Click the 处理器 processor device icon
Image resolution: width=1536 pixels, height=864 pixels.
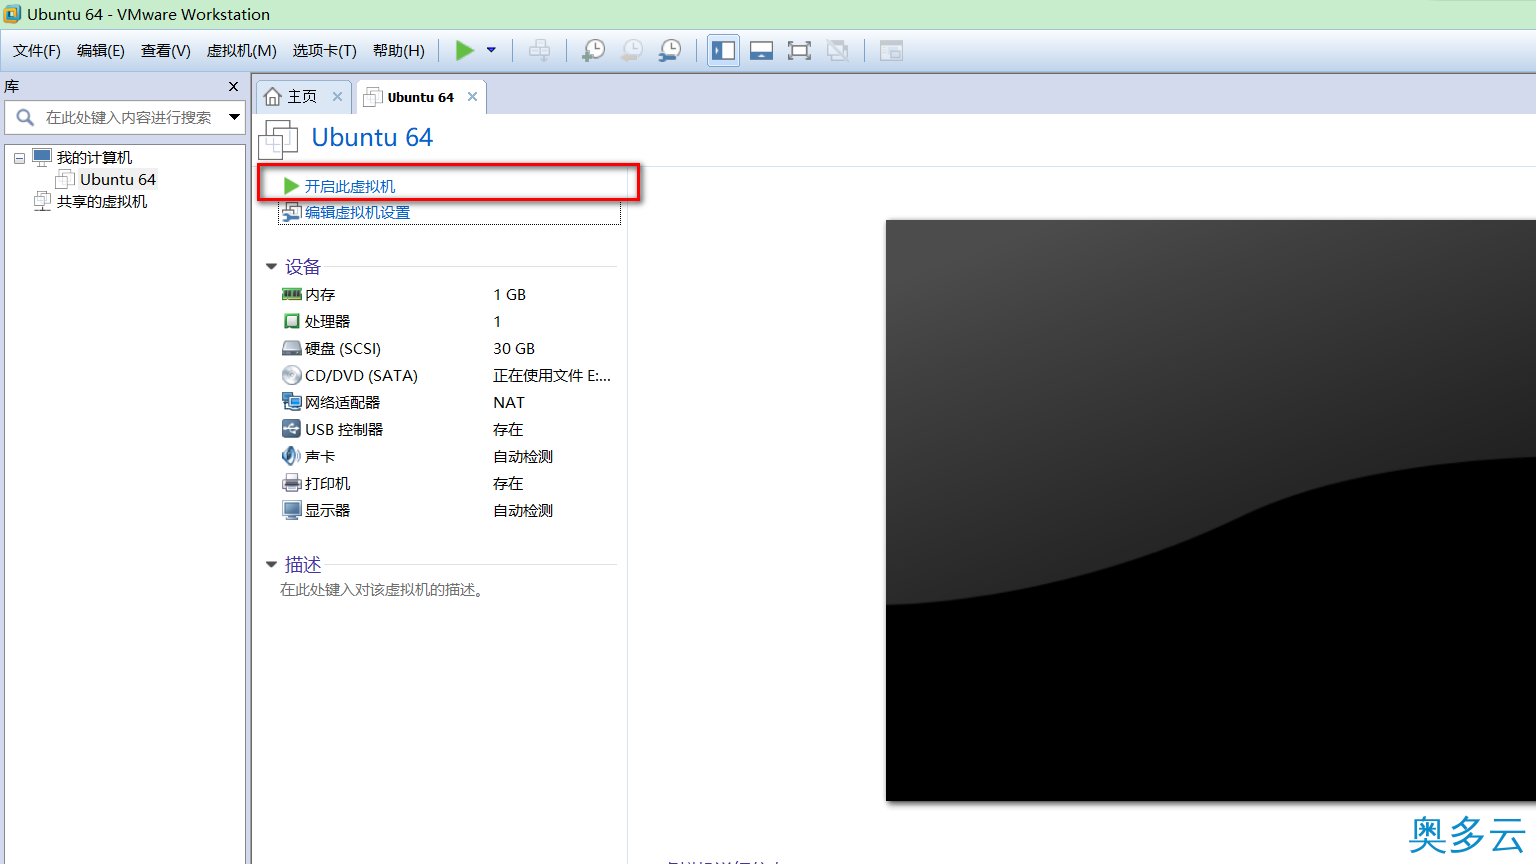click(291, 321)
